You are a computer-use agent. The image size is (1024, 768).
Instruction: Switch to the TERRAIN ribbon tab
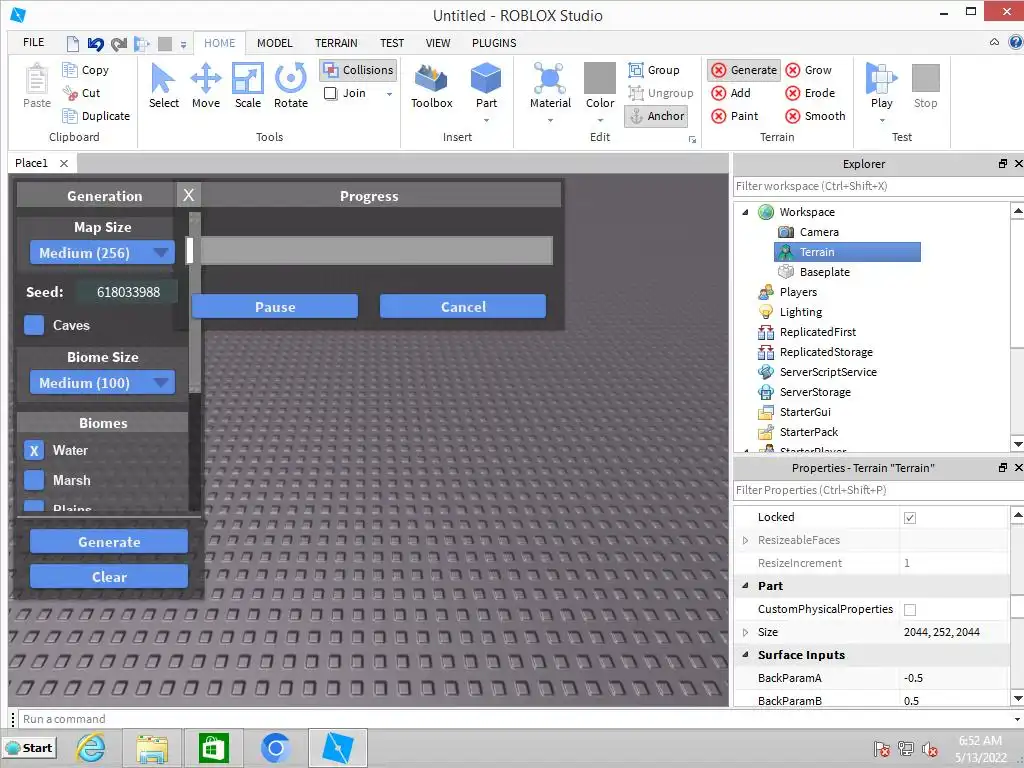[336, 43]
